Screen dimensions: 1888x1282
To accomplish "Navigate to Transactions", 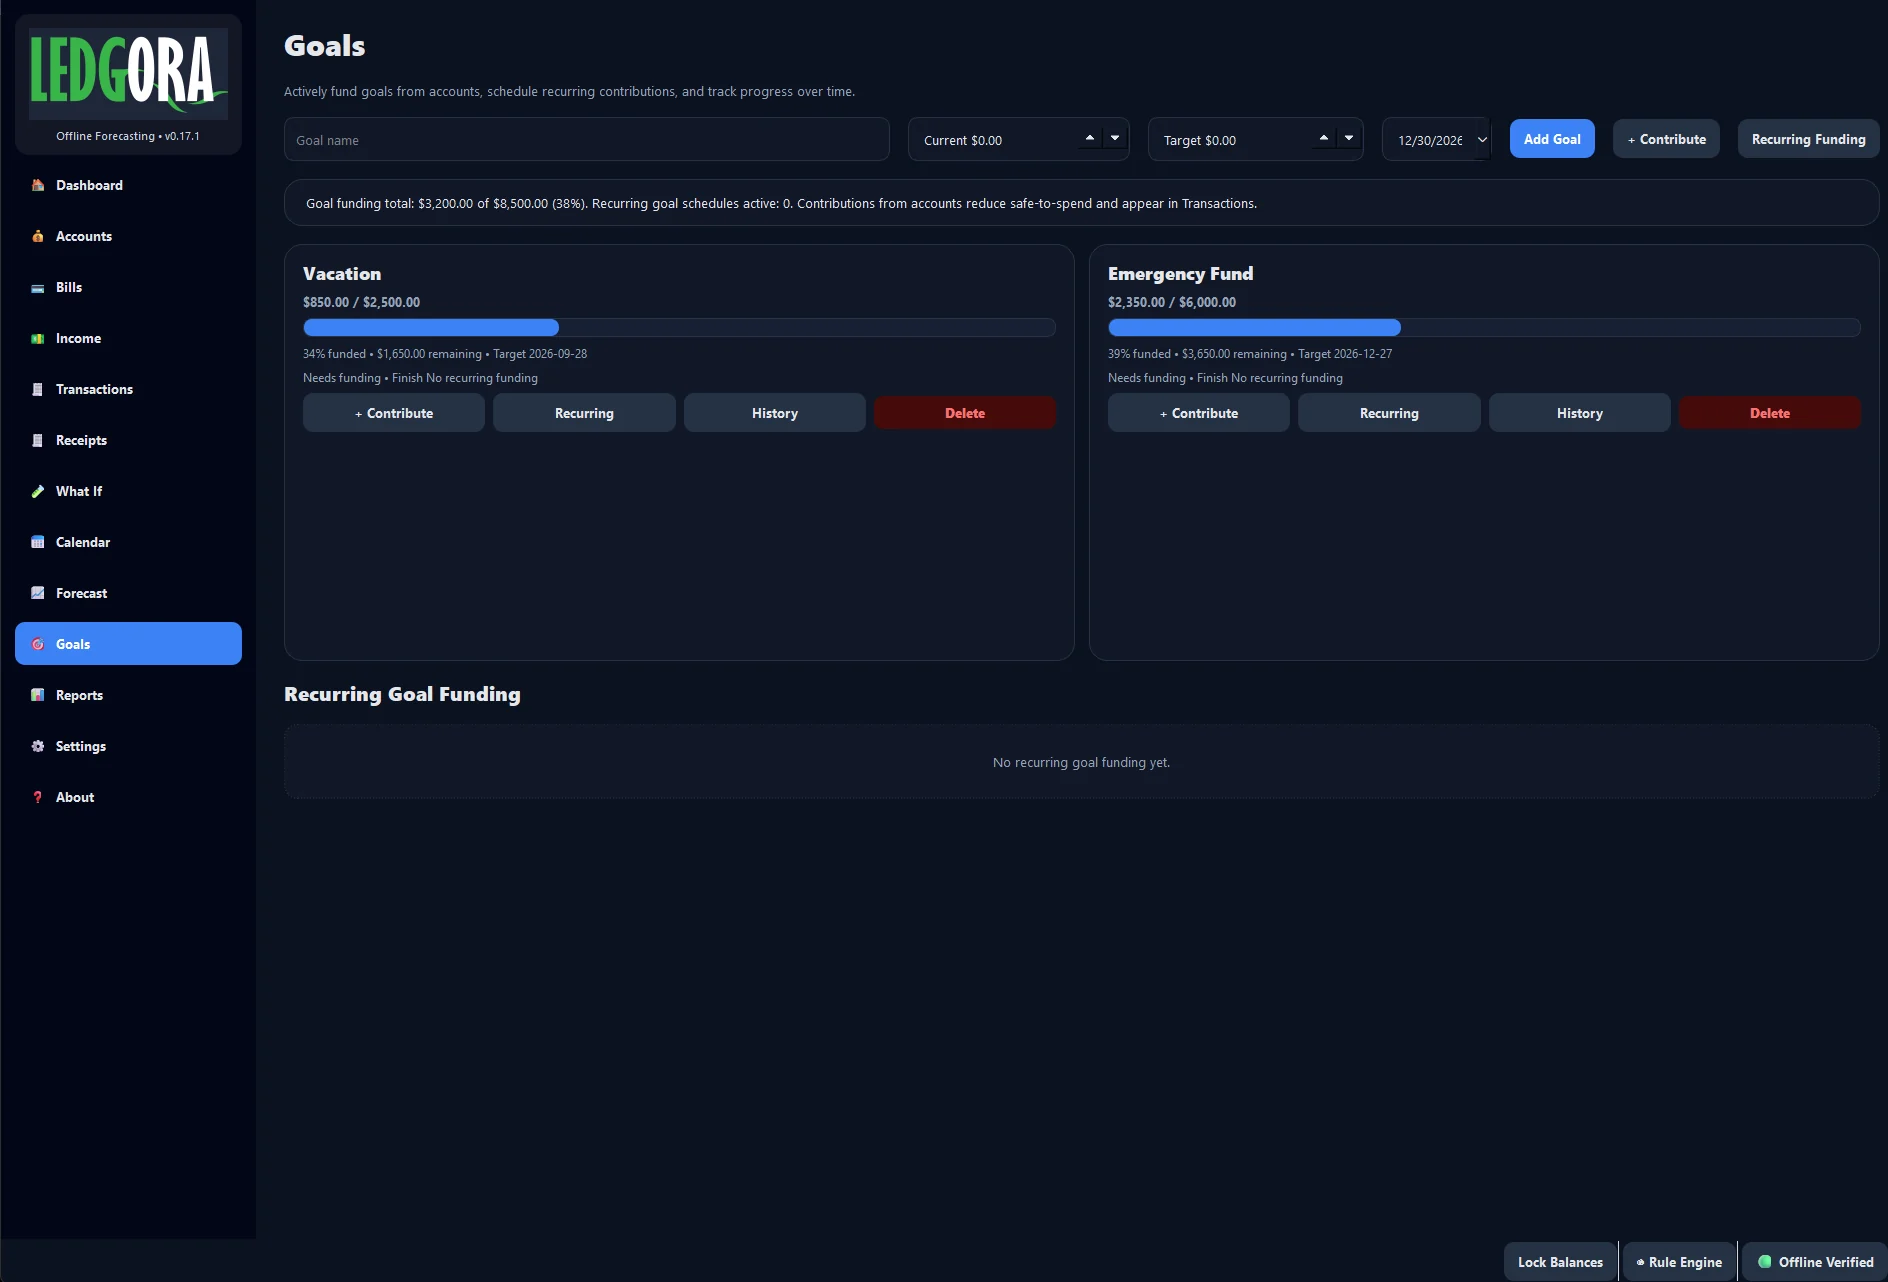I will point(128,389).
